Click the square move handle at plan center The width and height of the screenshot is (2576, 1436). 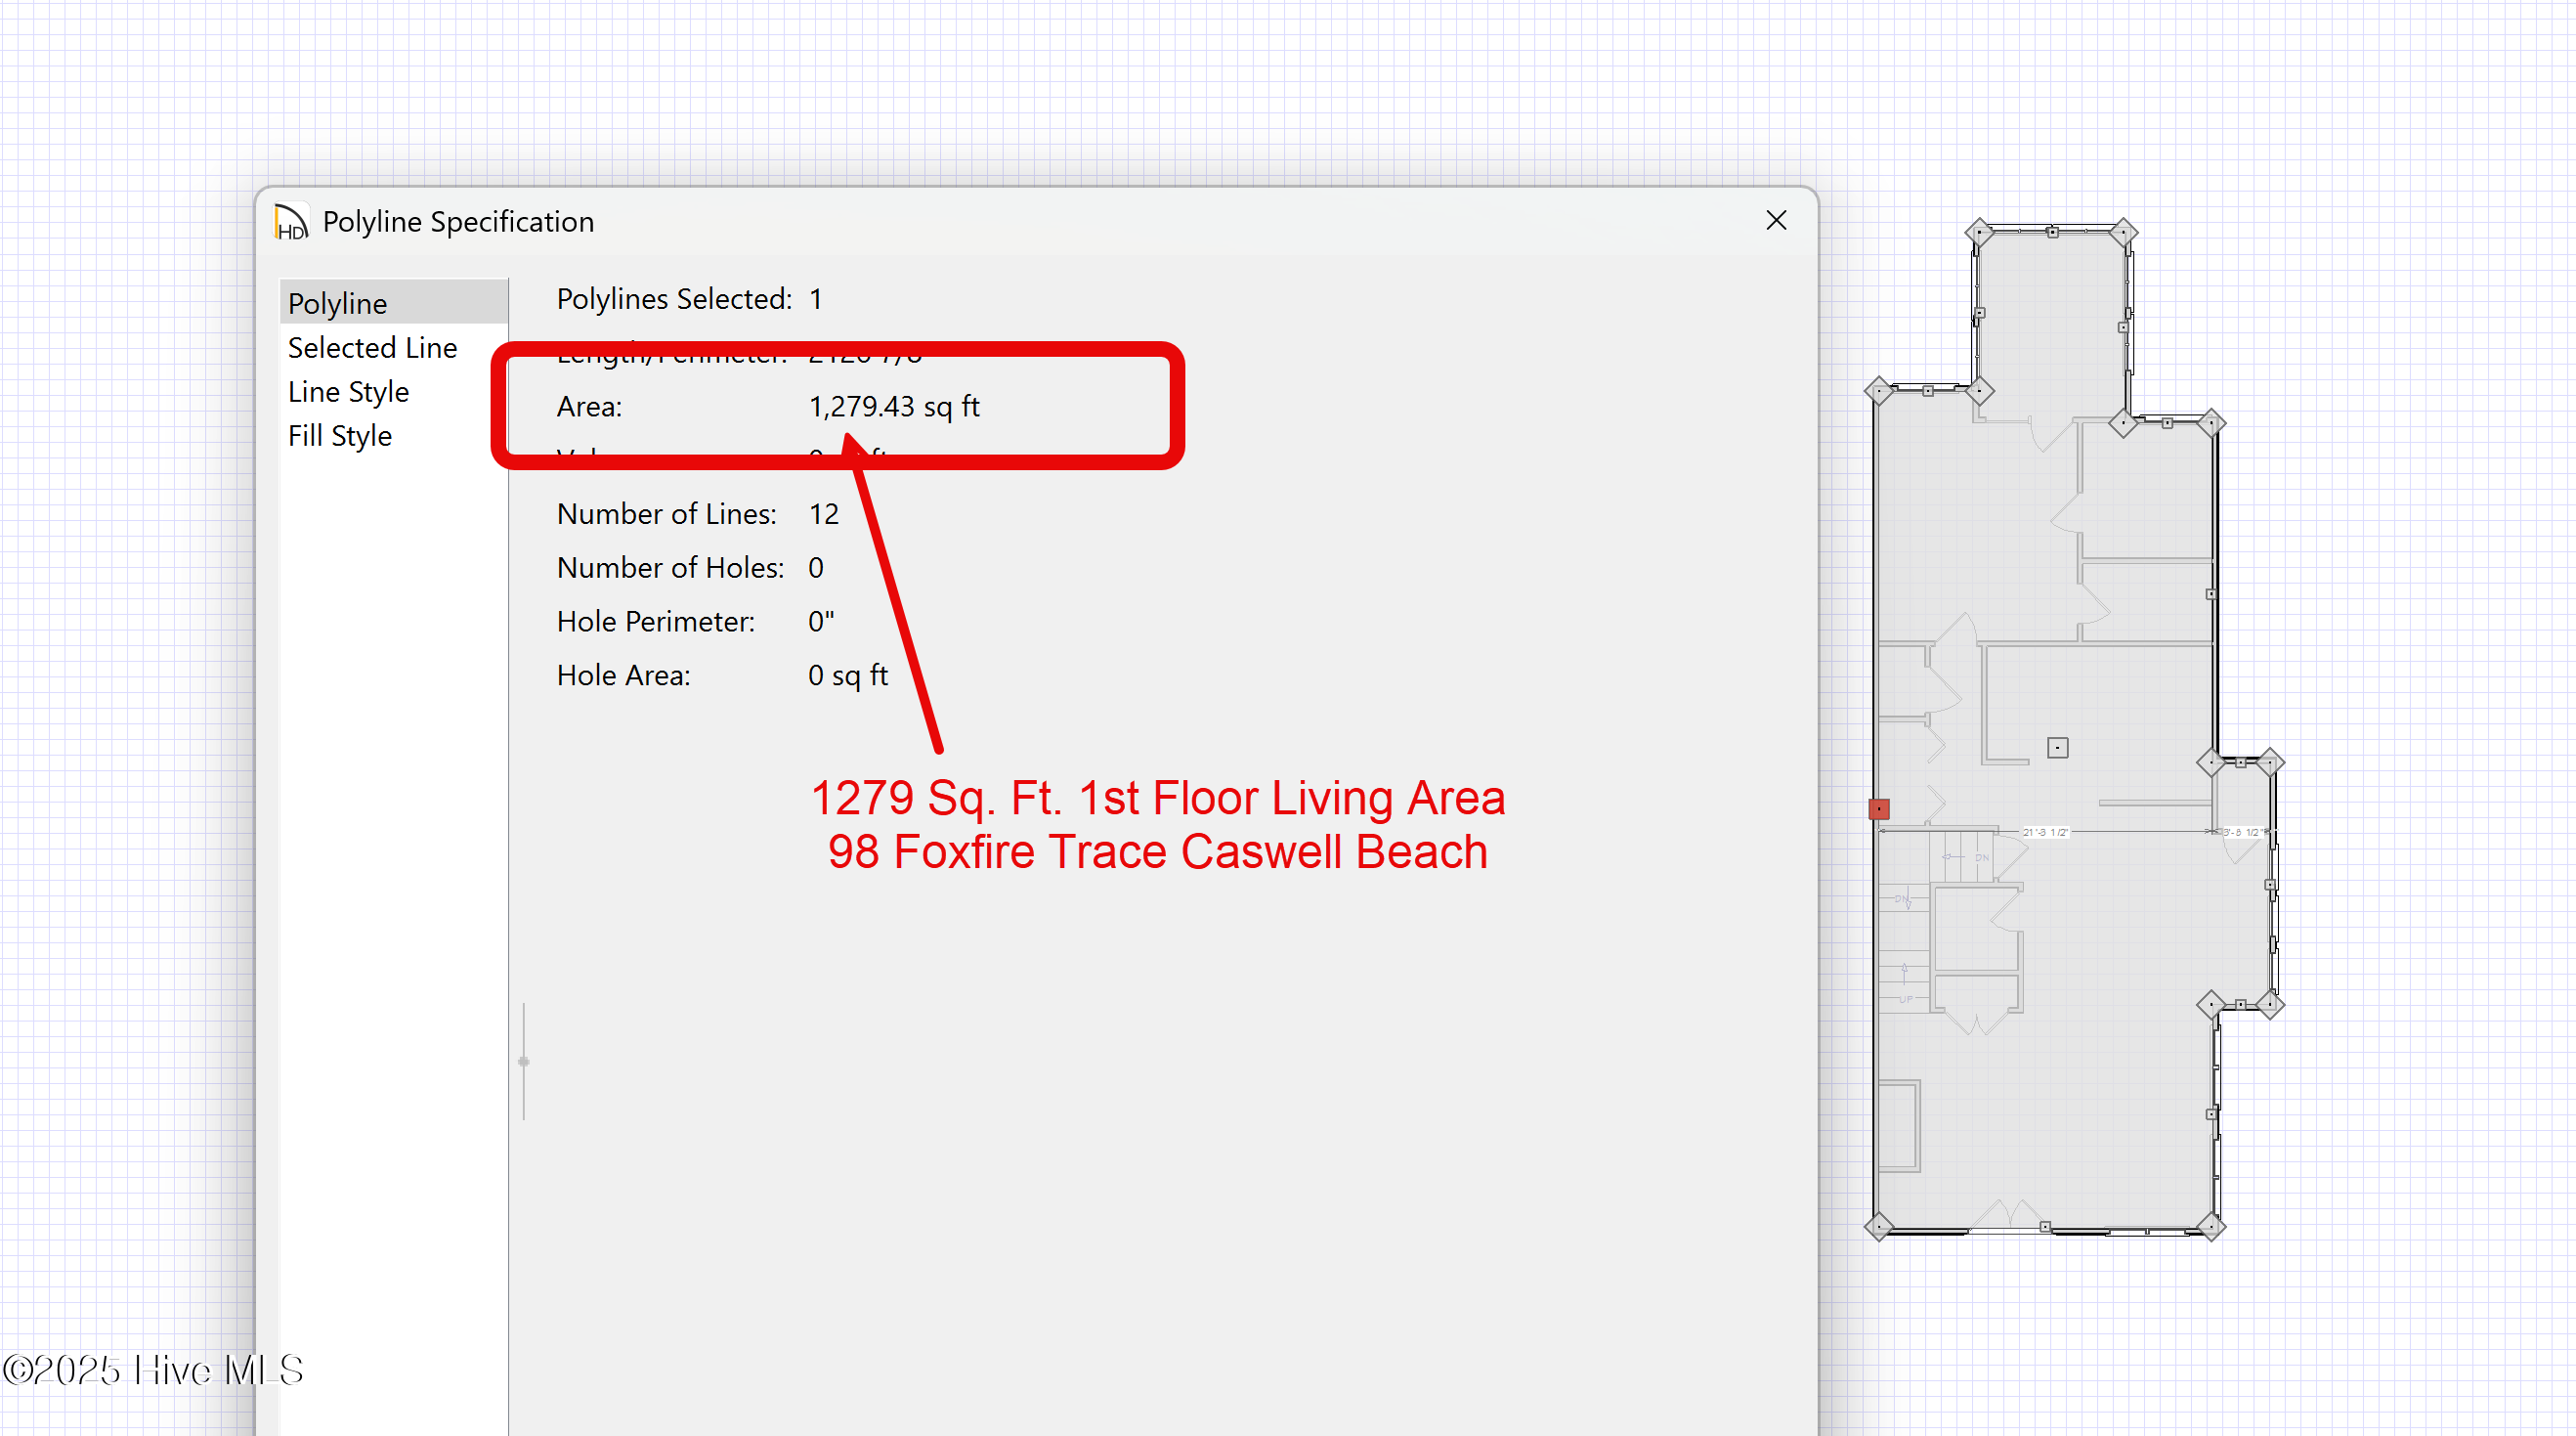[x=2057, y=747]
